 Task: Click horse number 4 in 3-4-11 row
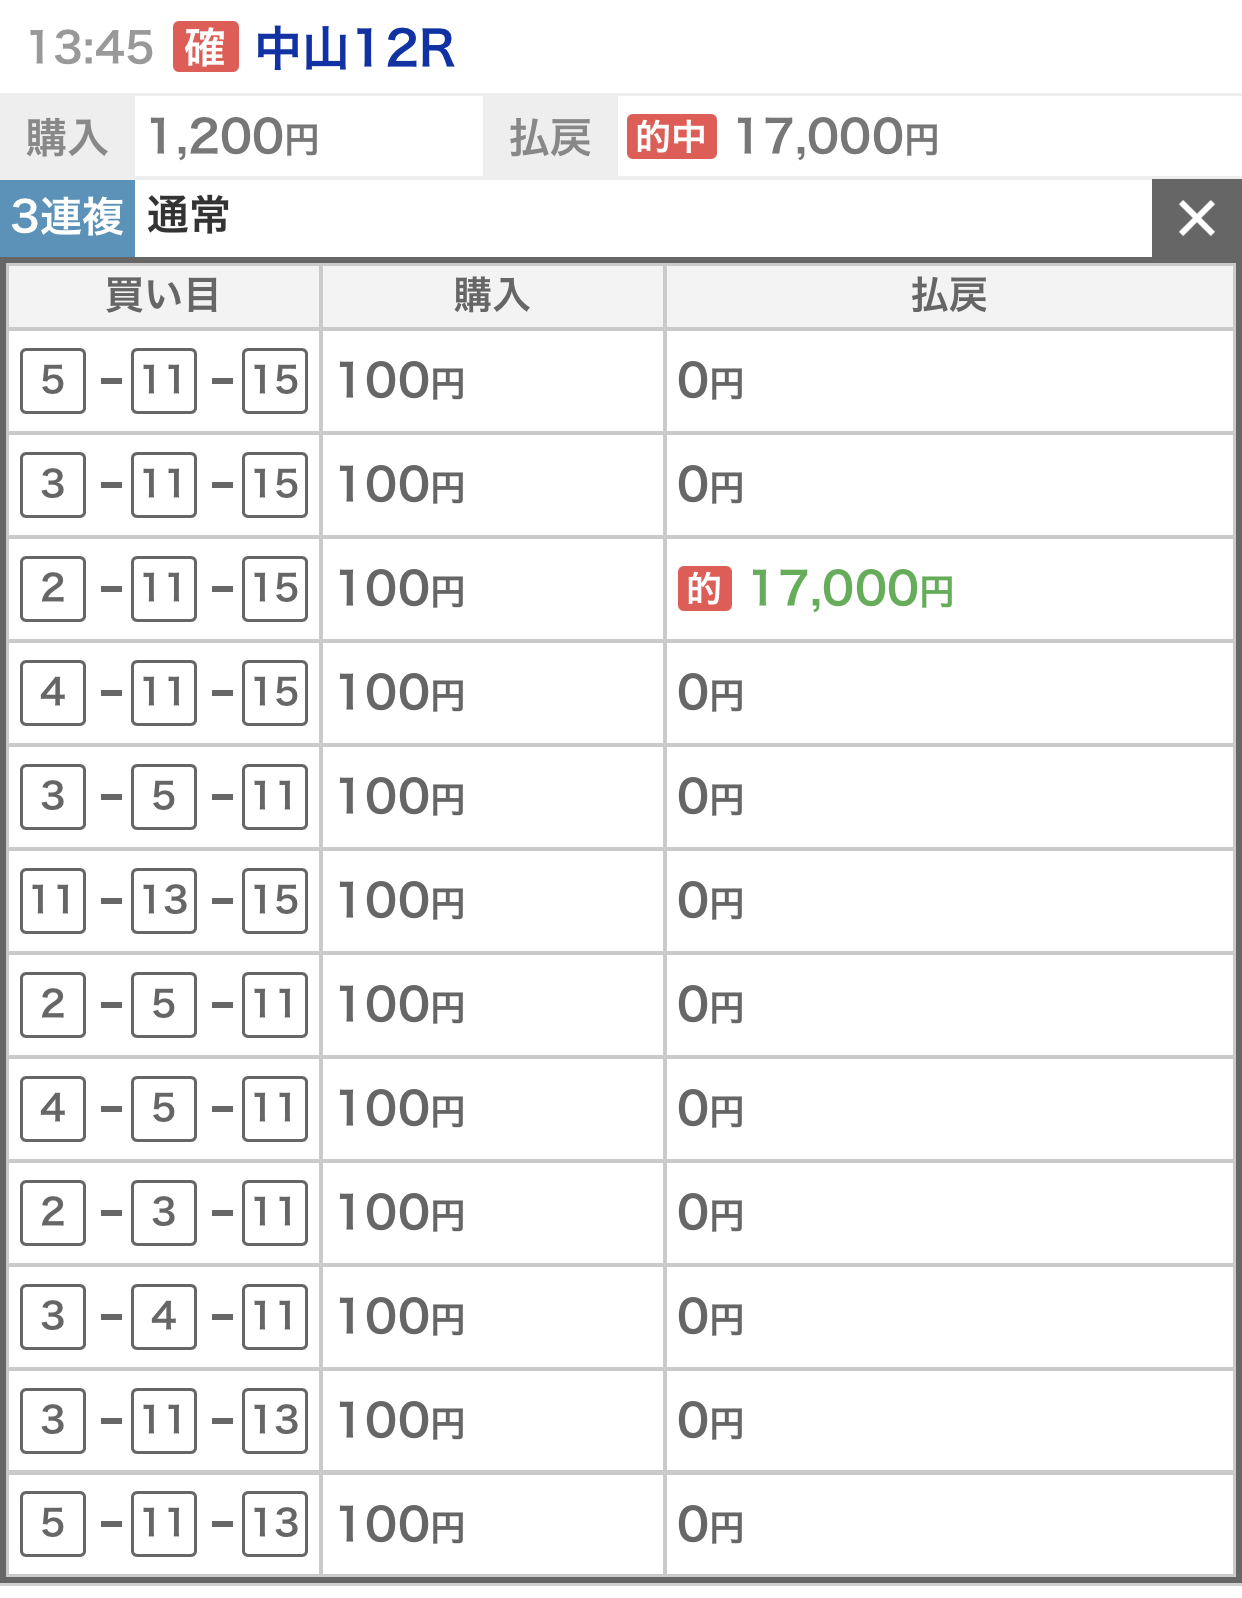164,1317
